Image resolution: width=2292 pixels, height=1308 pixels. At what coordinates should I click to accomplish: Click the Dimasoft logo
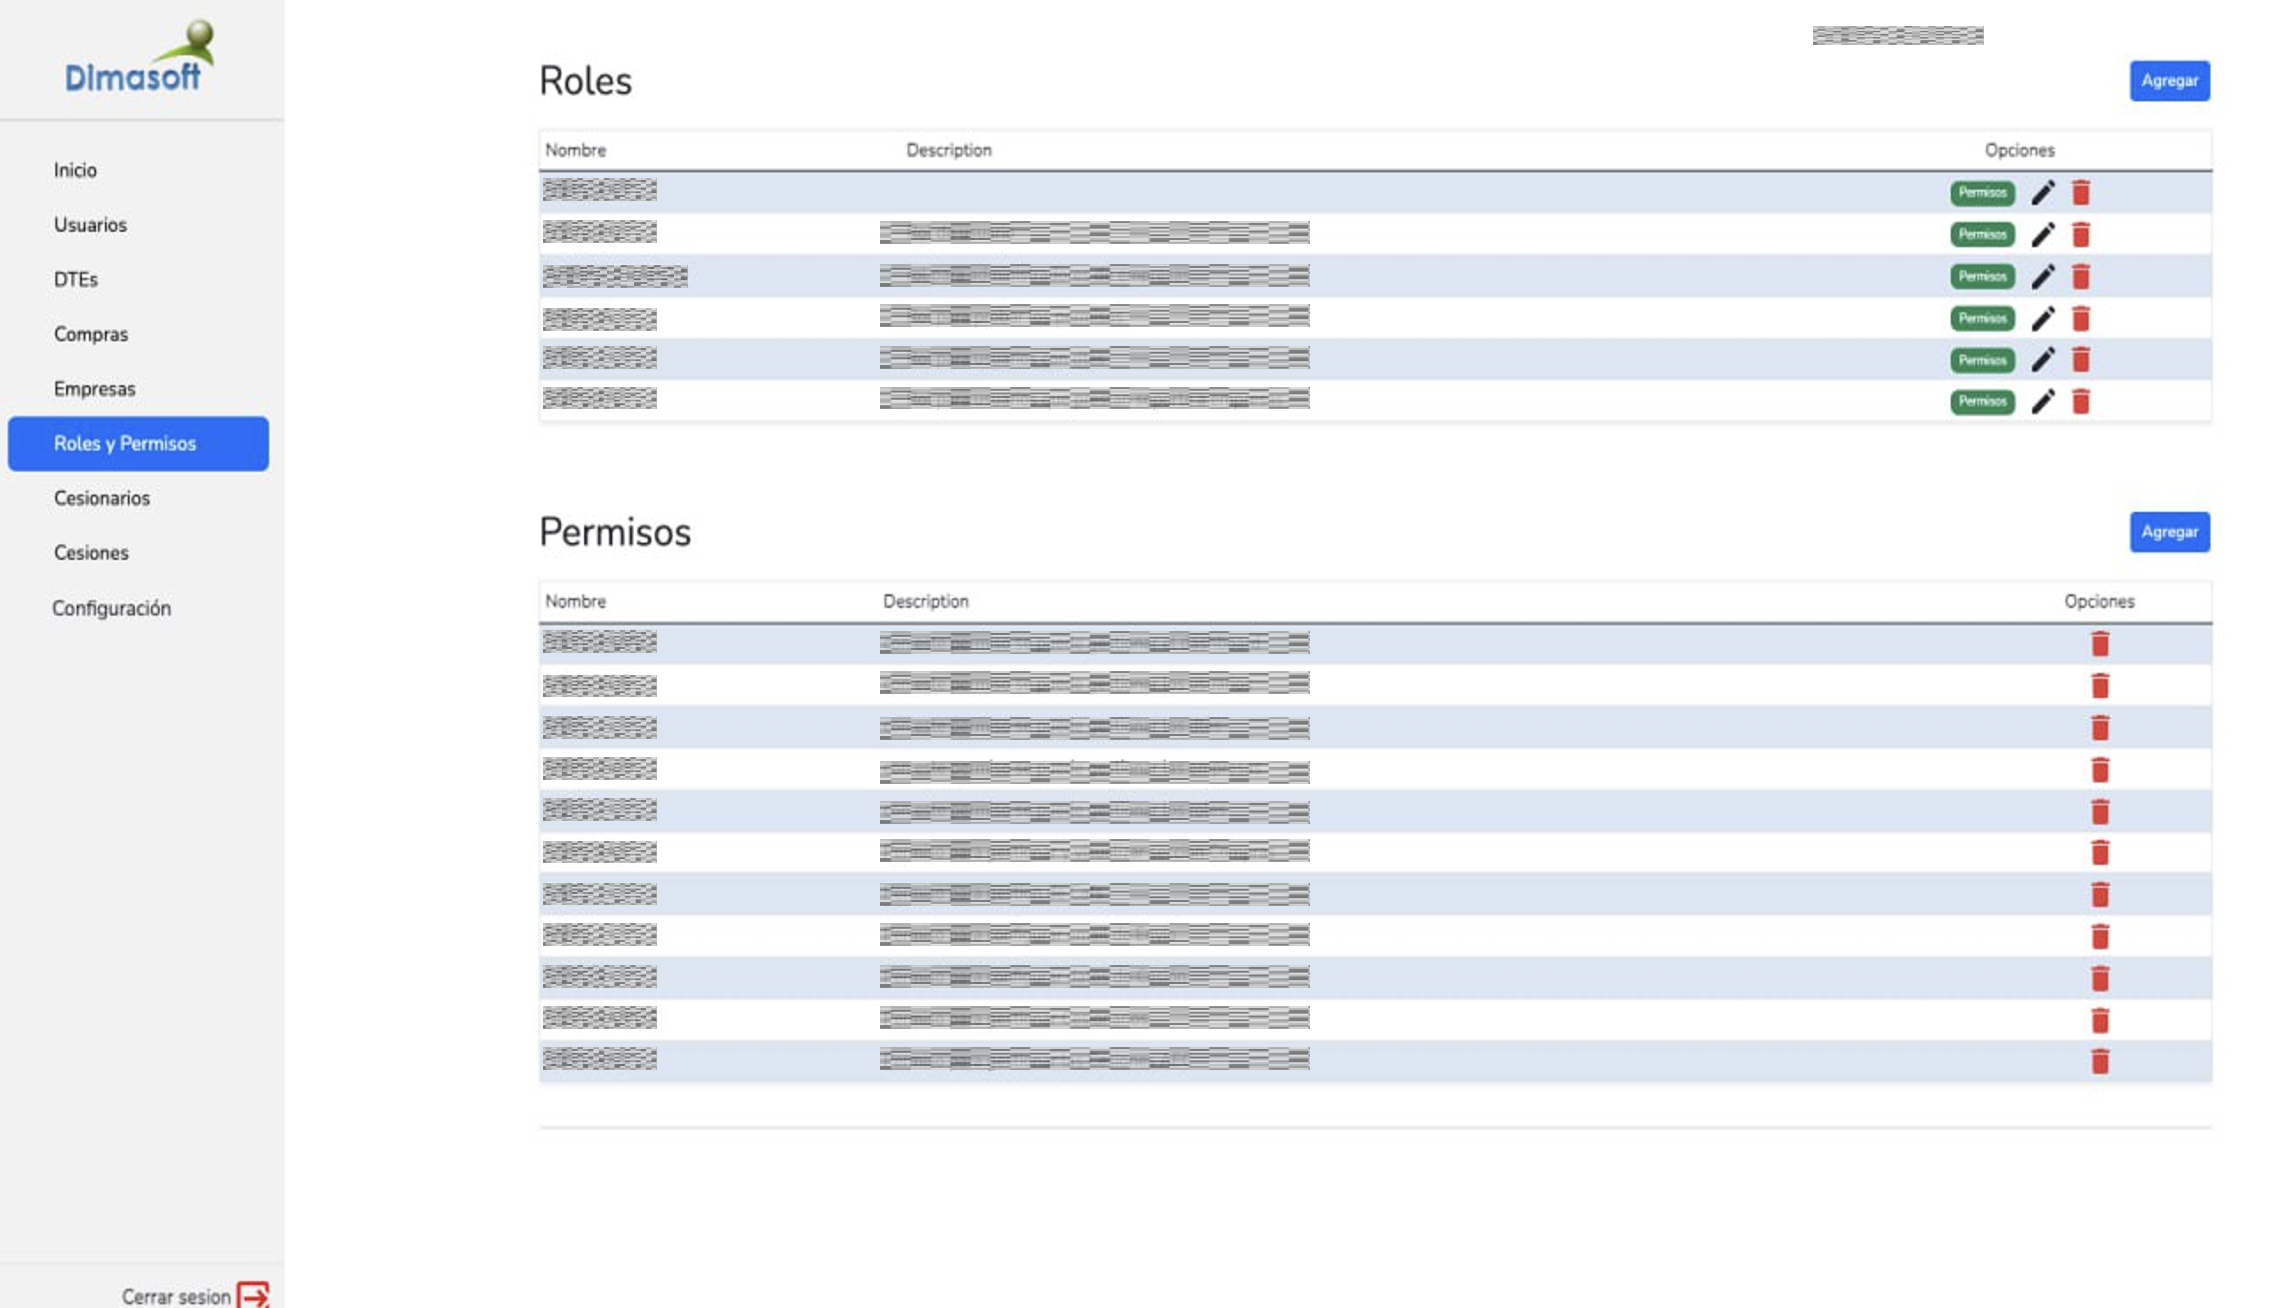tap(139, 58)
